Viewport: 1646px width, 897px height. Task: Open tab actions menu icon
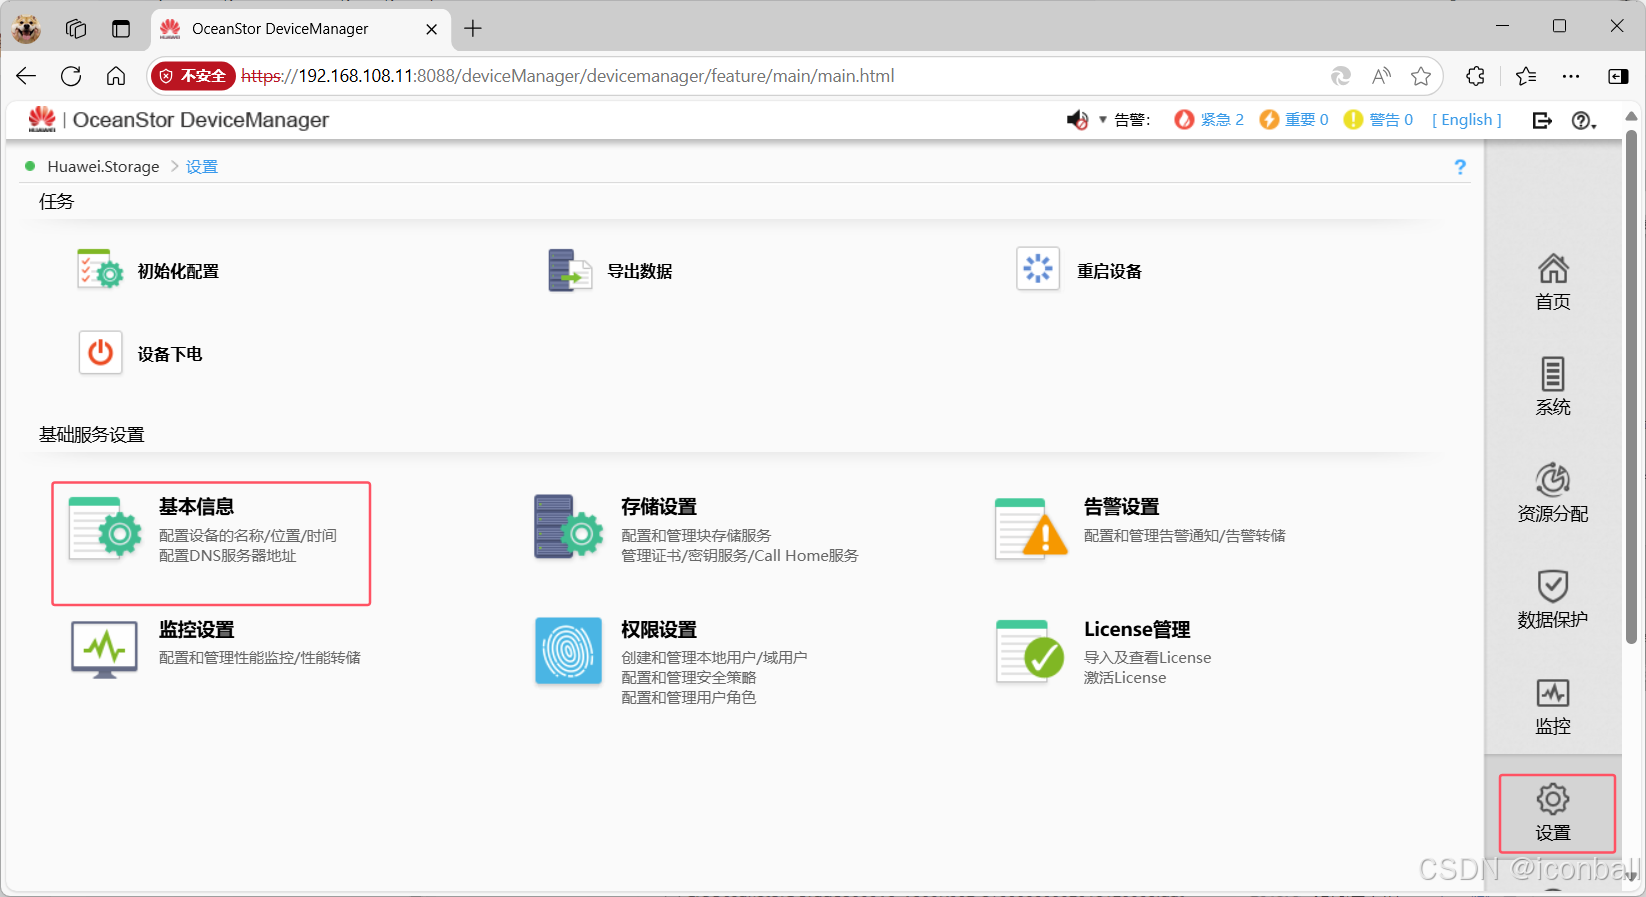(121, 29)
